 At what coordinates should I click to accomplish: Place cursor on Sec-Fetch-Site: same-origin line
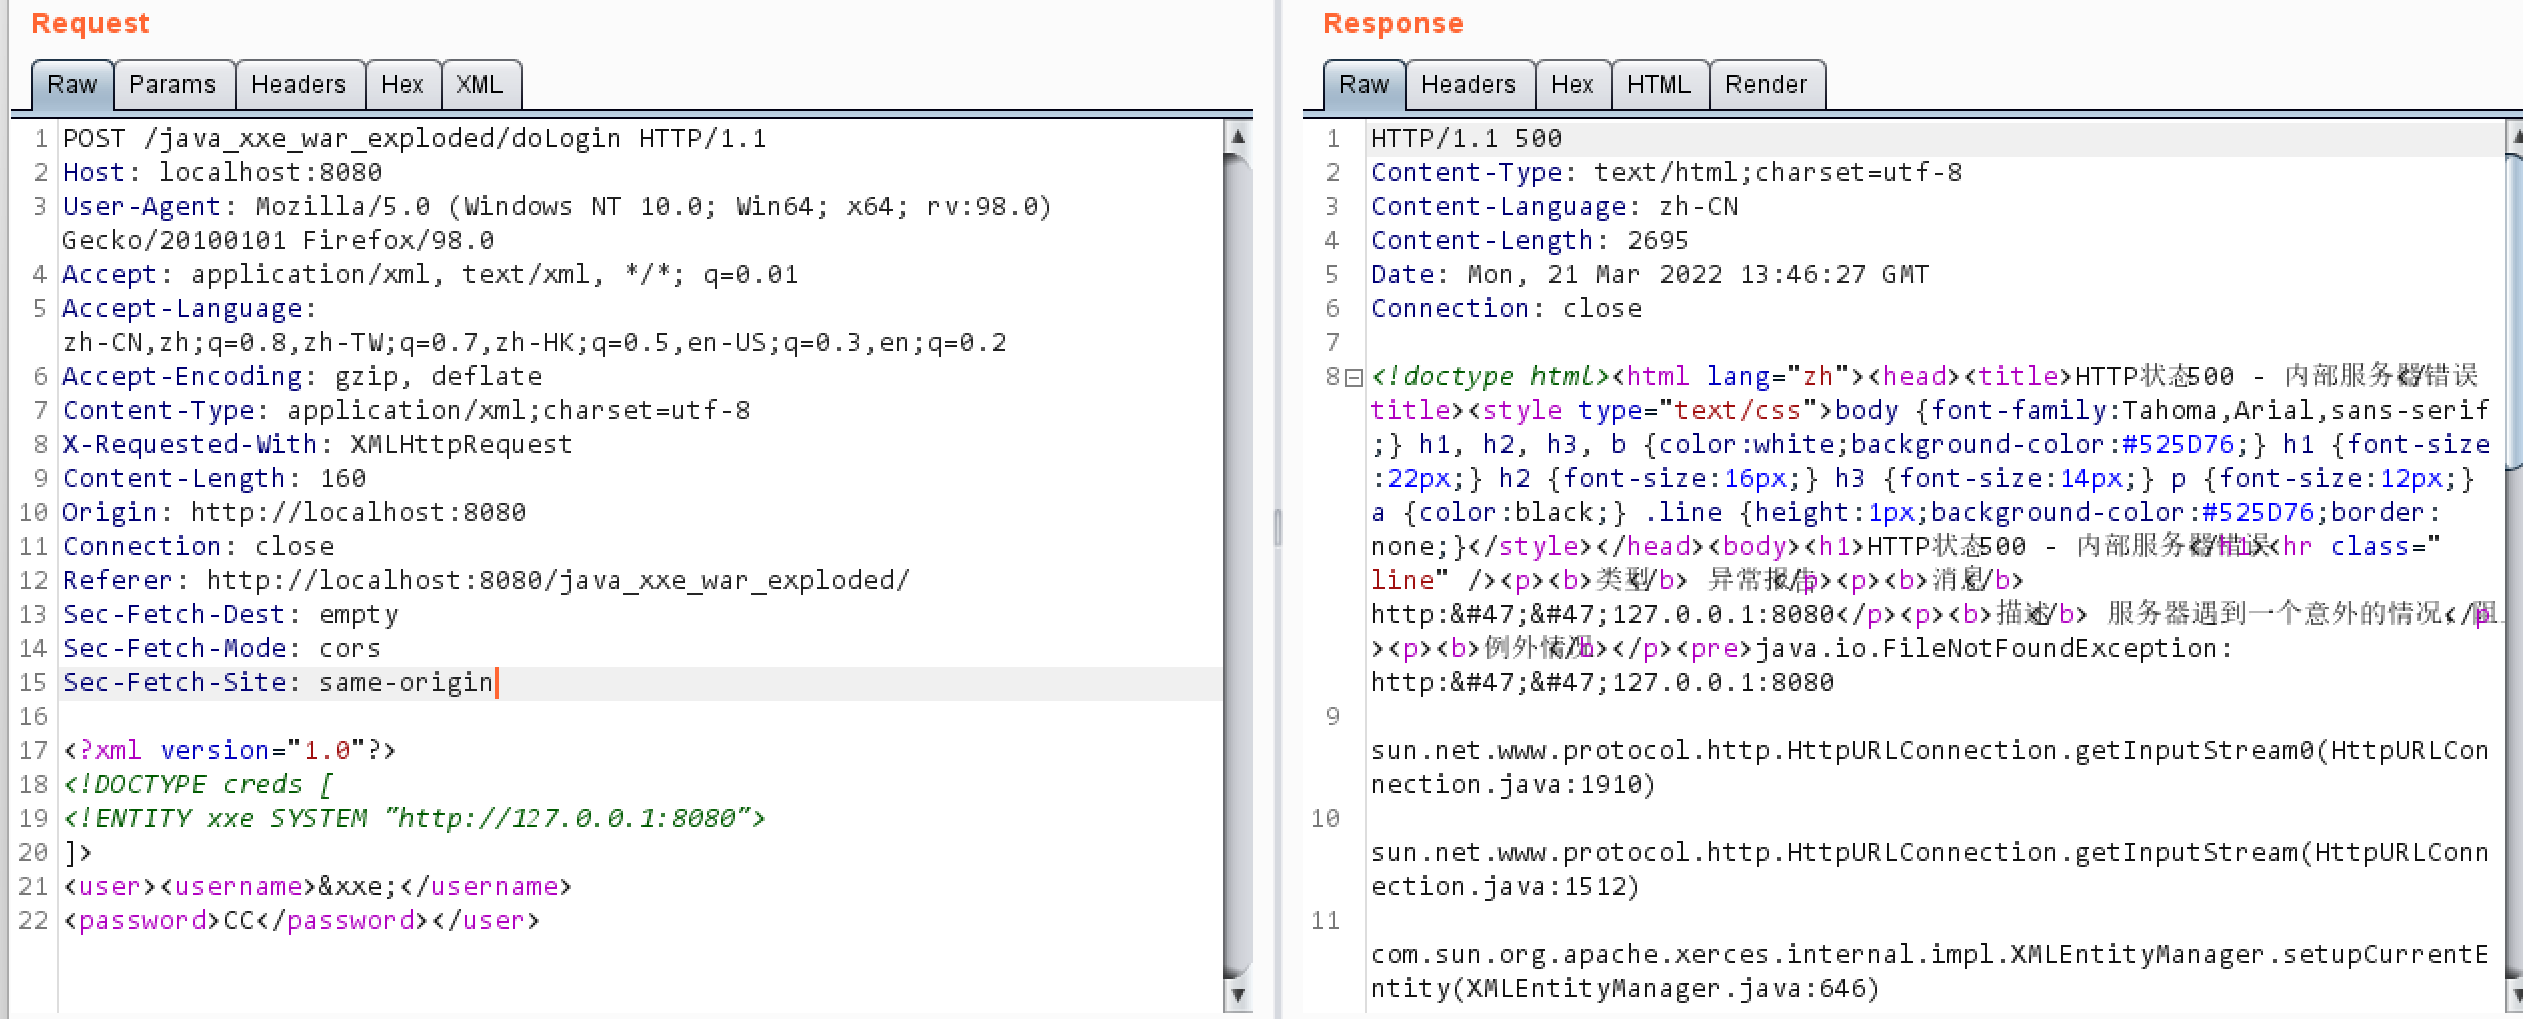[x=278, y=682]
